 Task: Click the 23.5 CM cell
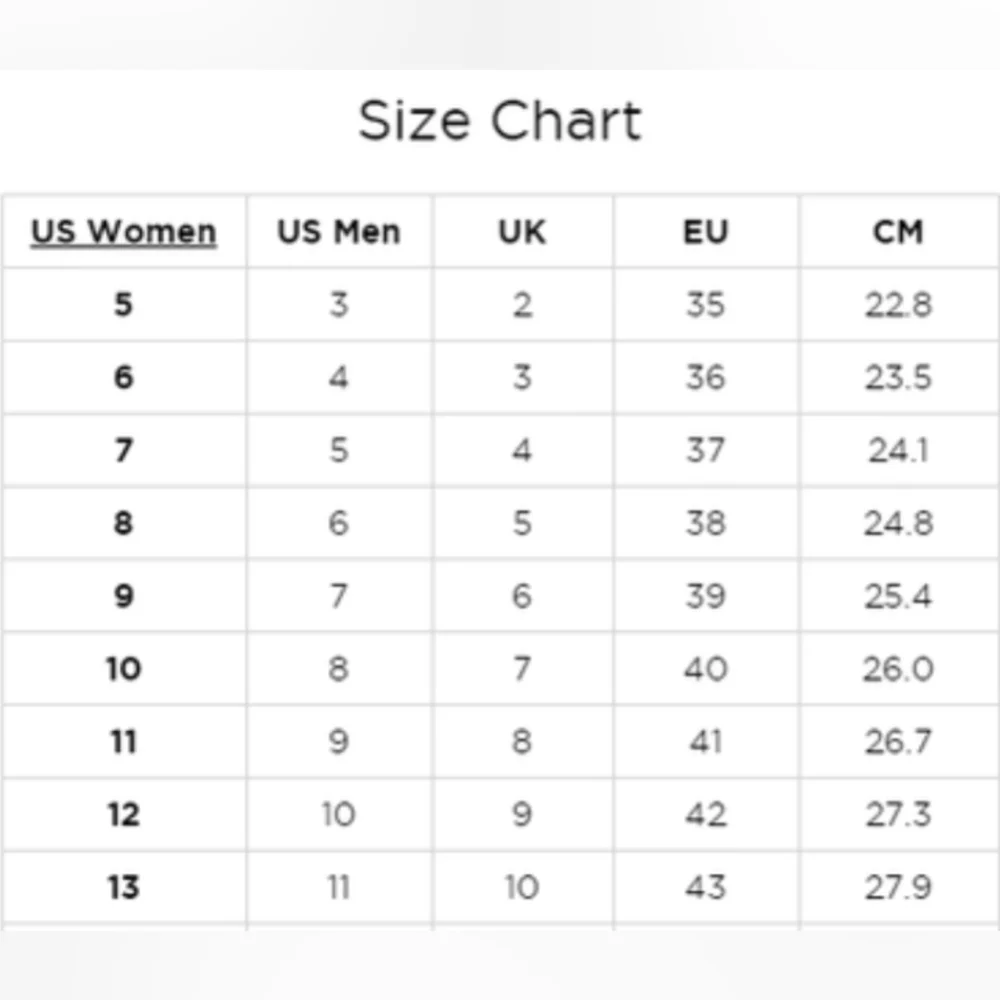click(898, 378)
